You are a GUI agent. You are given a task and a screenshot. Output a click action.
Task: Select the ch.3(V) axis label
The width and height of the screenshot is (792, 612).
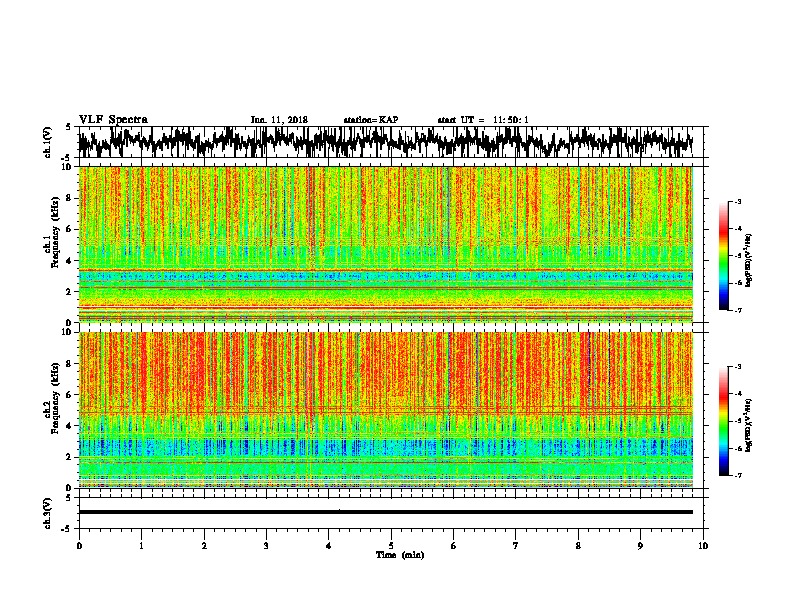(x=47, y=513)
